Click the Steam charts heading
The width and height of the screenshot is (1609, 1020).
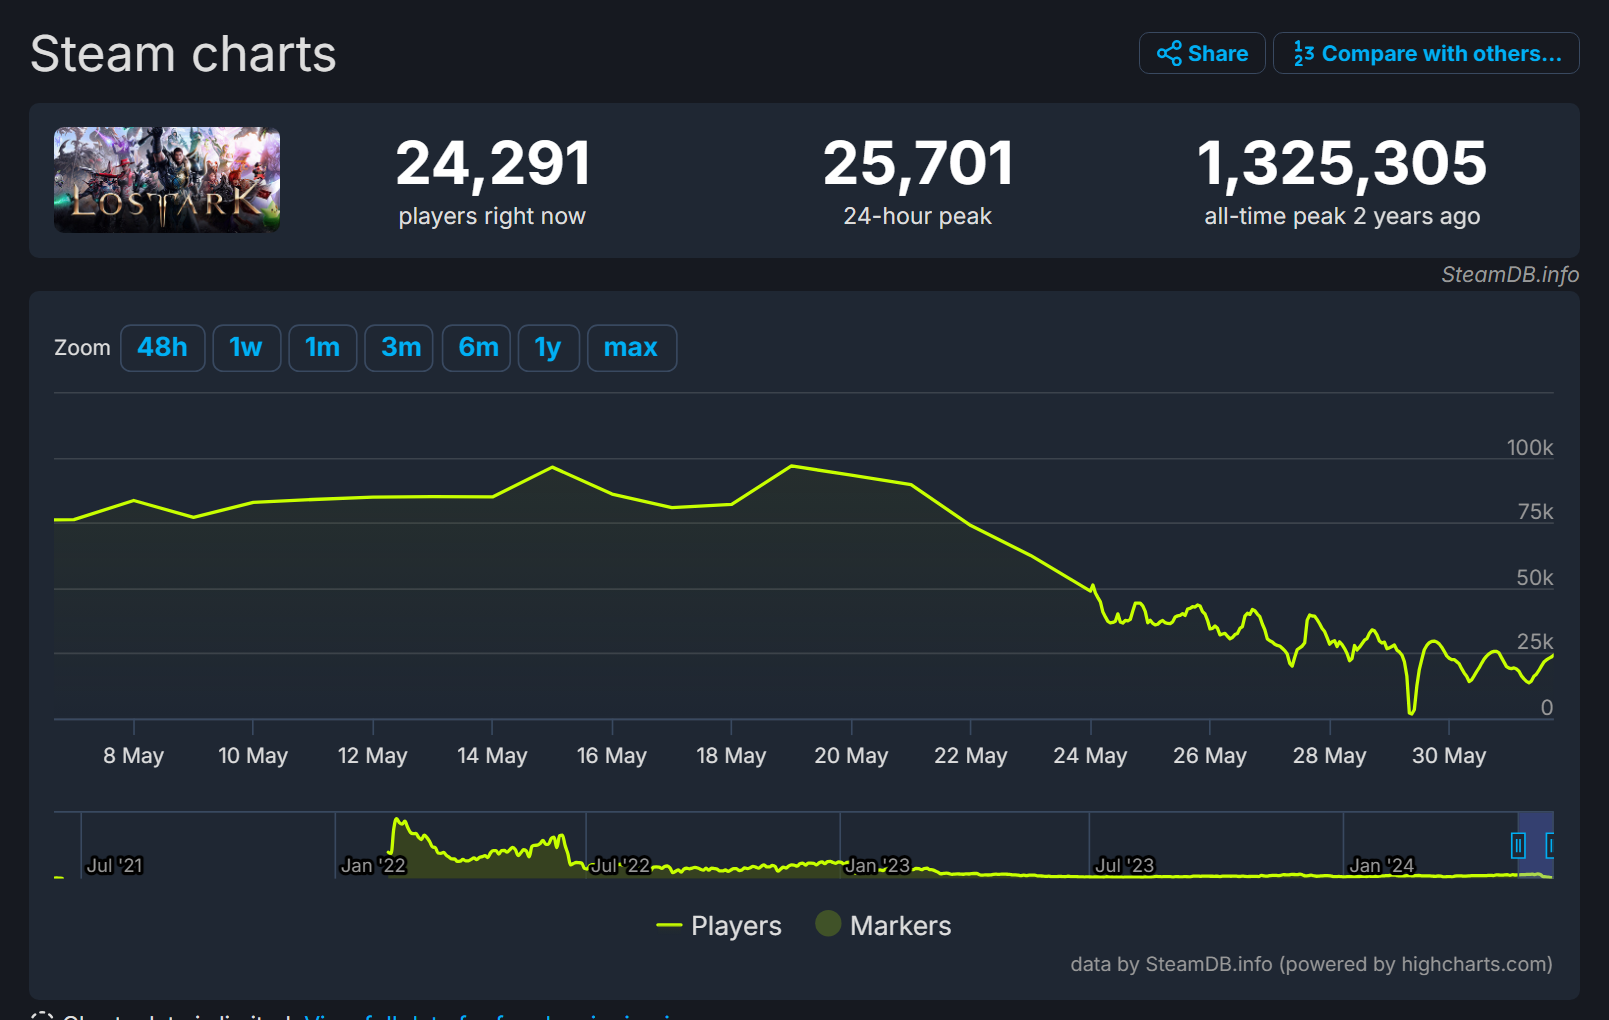pos(183,54)
